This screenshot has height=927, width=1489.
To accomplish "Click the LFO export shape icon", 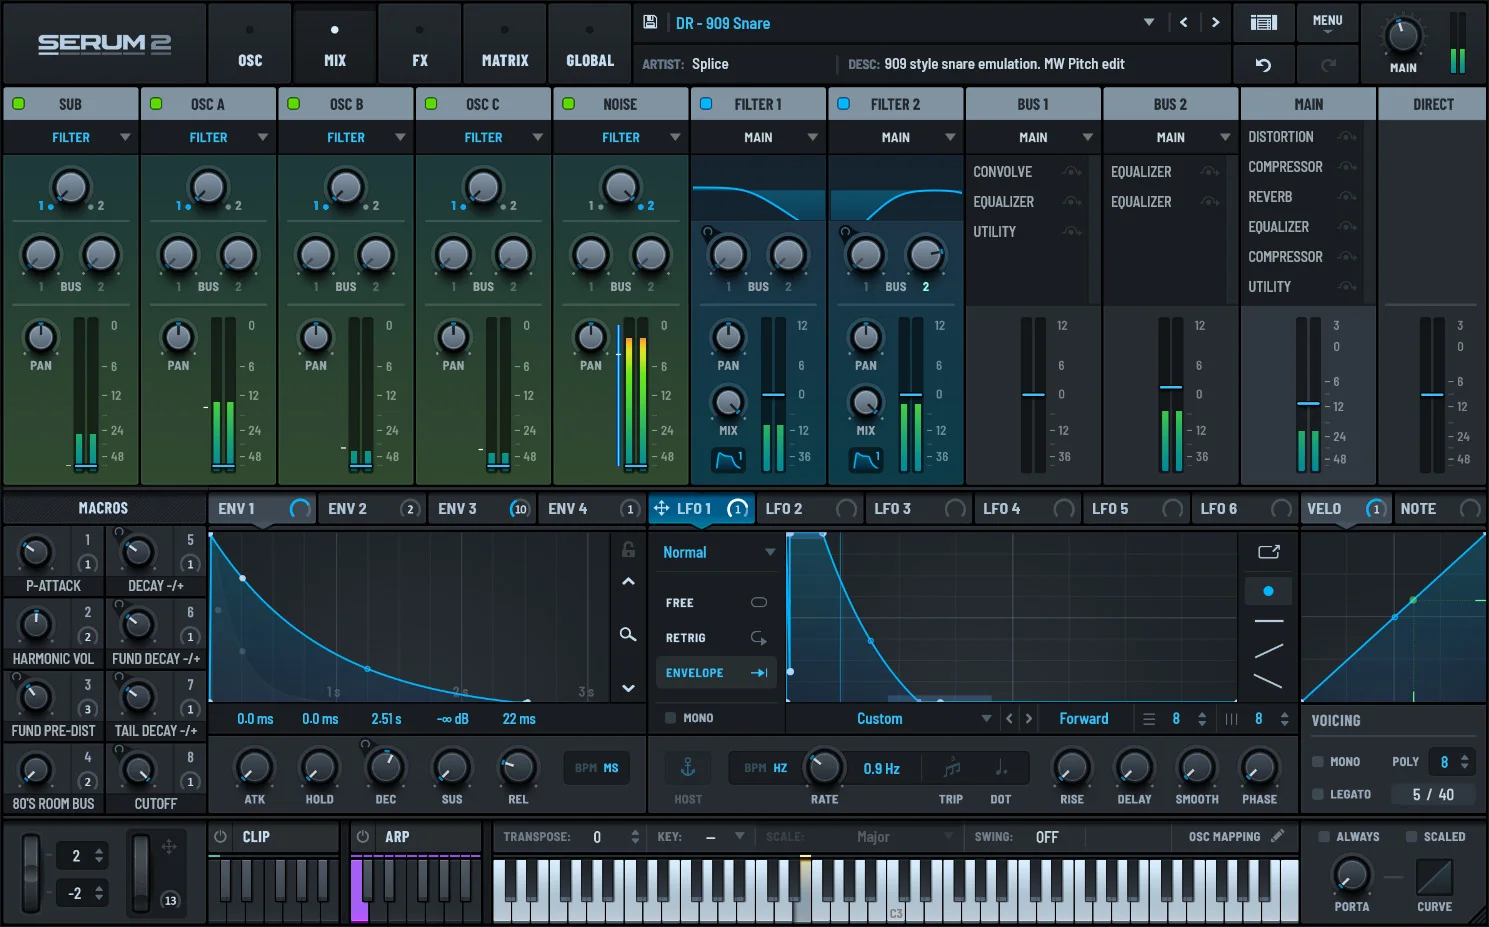I will pyautogui.click(x=1268, y=552).
